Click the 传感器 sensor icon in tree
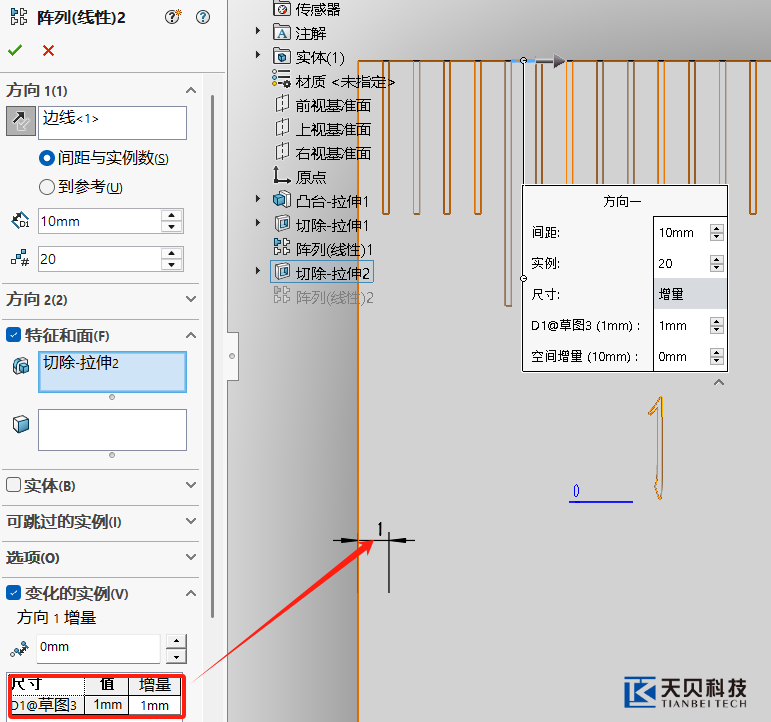Viewport: 771px width, 722px height. (282, 9)
